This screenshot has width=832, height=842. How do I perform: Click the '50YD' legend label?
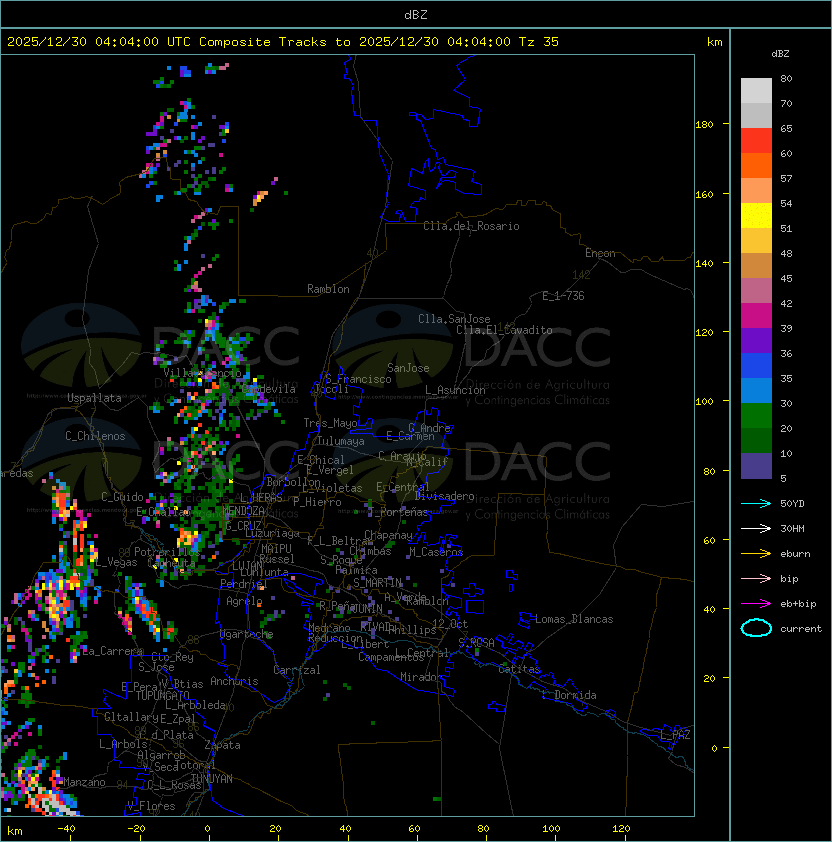(792, 504)
